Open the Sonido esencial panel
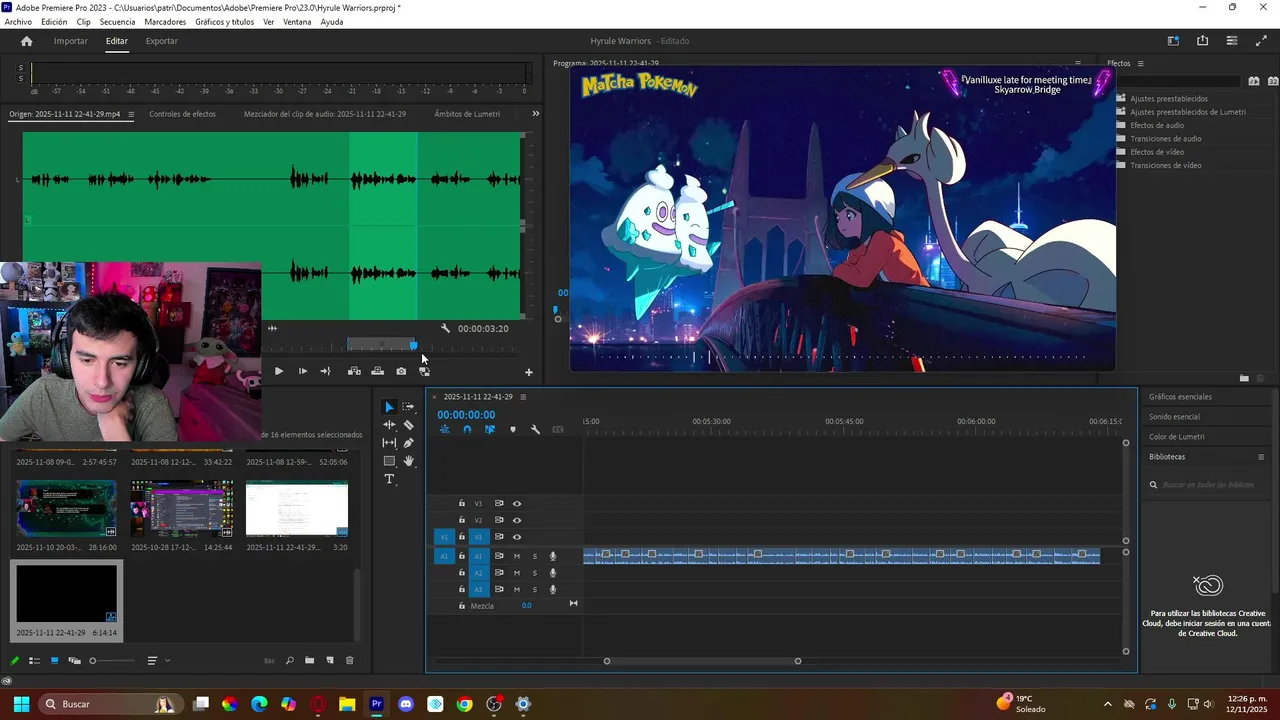The height and width of the screenshot is (720, 1280). coord(1174,417)
